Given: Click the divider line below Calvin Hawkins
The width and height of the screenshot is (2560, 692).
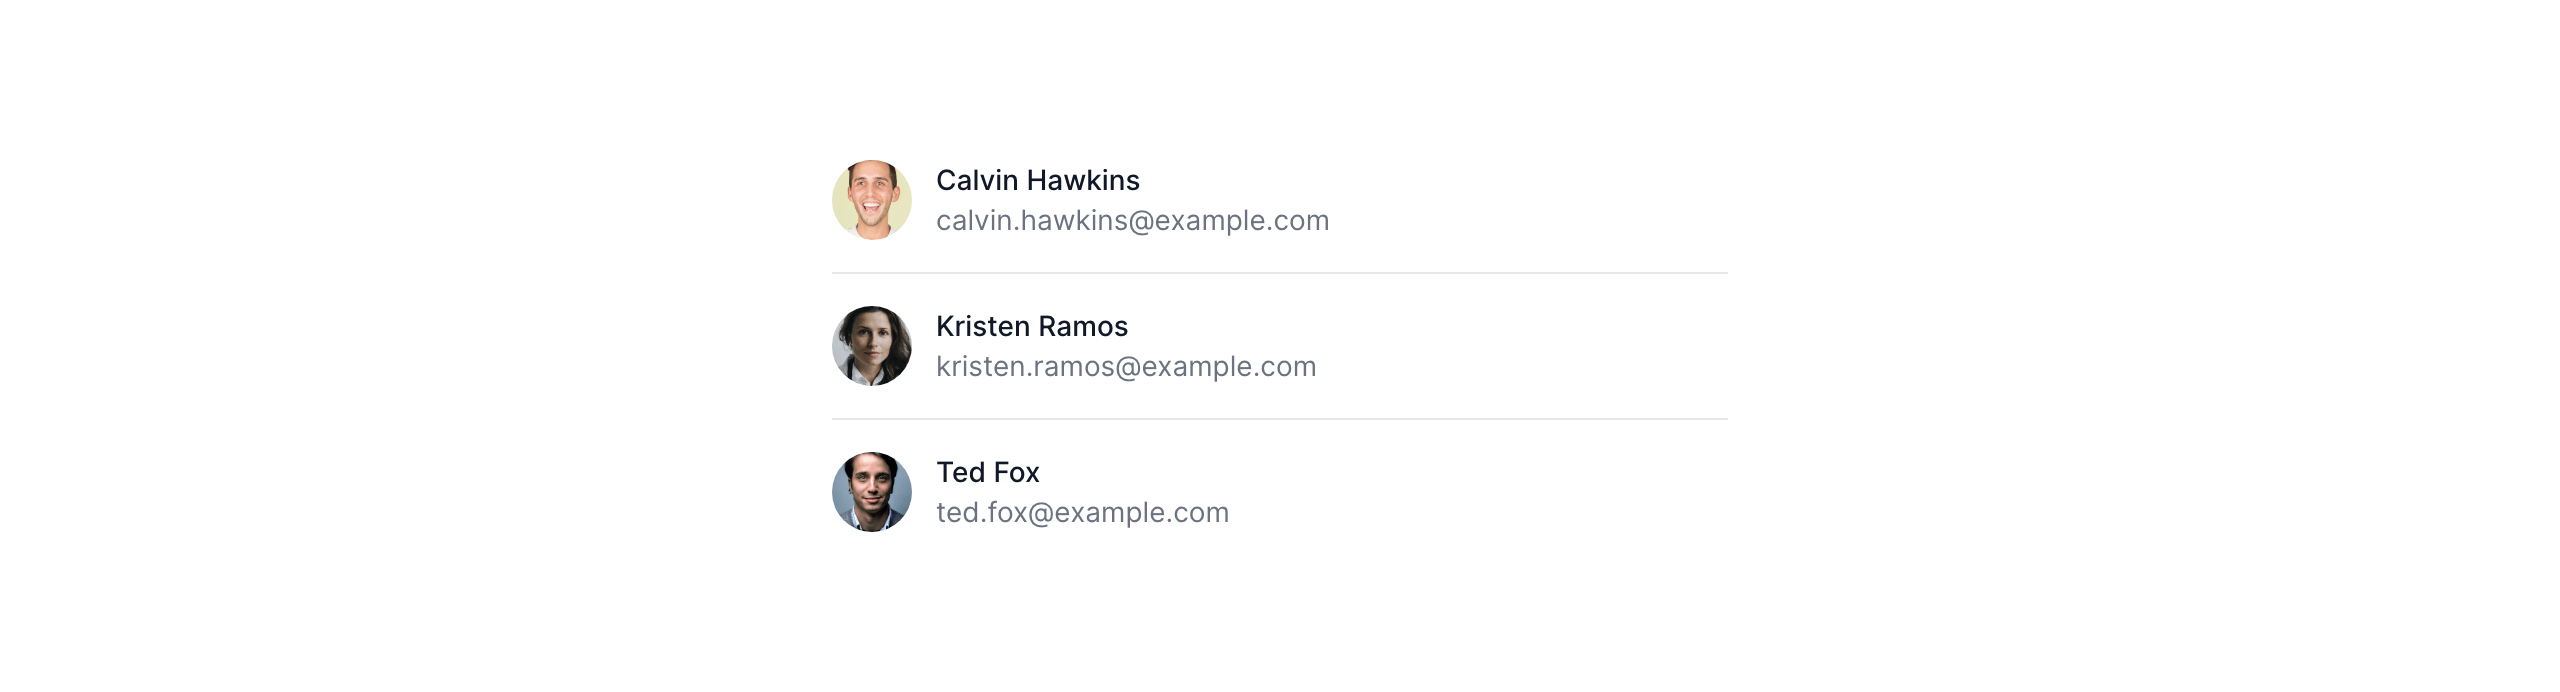Looking at the screenshot, I should pyautogui.click(x=1279, y=273).
